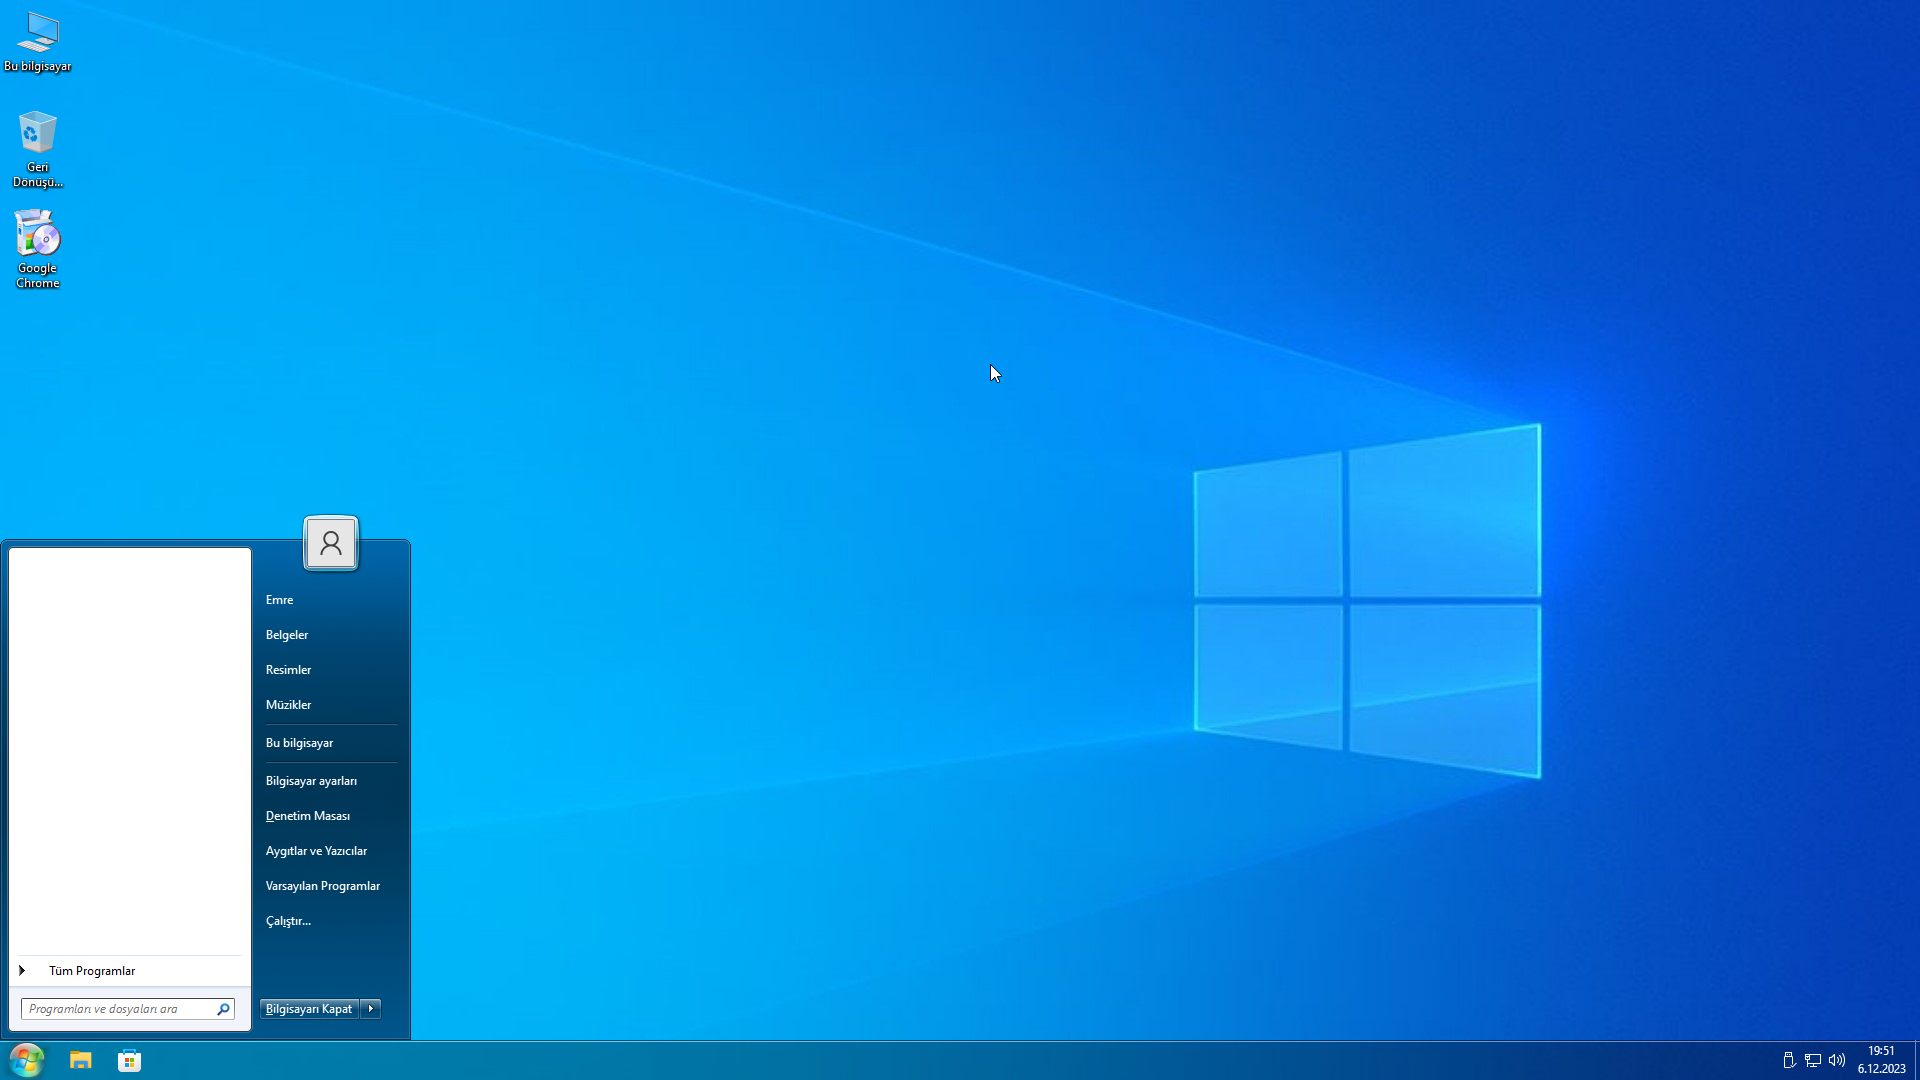Expand the shutdown options arrow
This screenshot has width=1920, height=1080.
click(371, 1009)
